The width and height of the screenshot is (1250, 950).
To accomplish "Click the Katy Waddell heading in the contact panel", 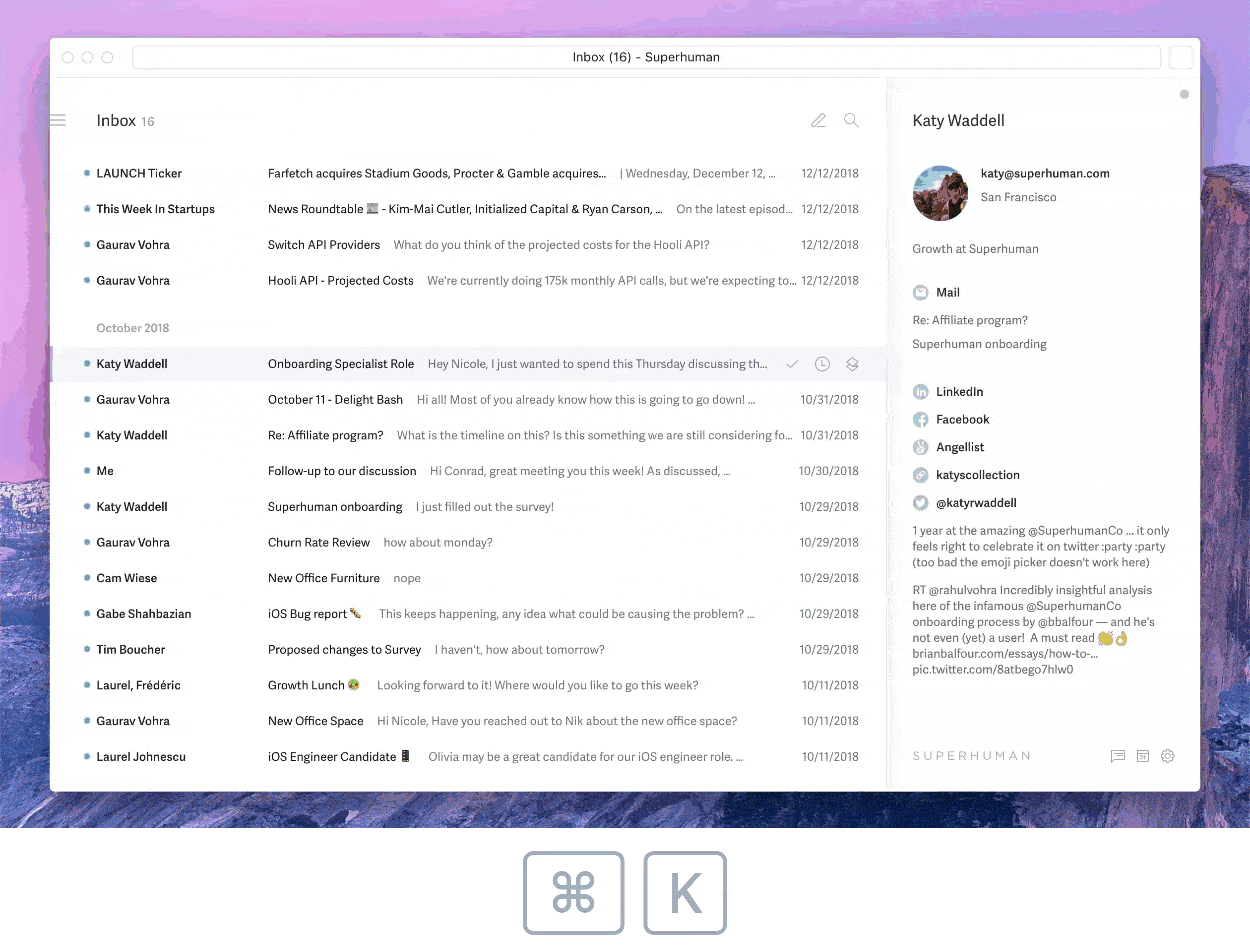I will (959, 120).
